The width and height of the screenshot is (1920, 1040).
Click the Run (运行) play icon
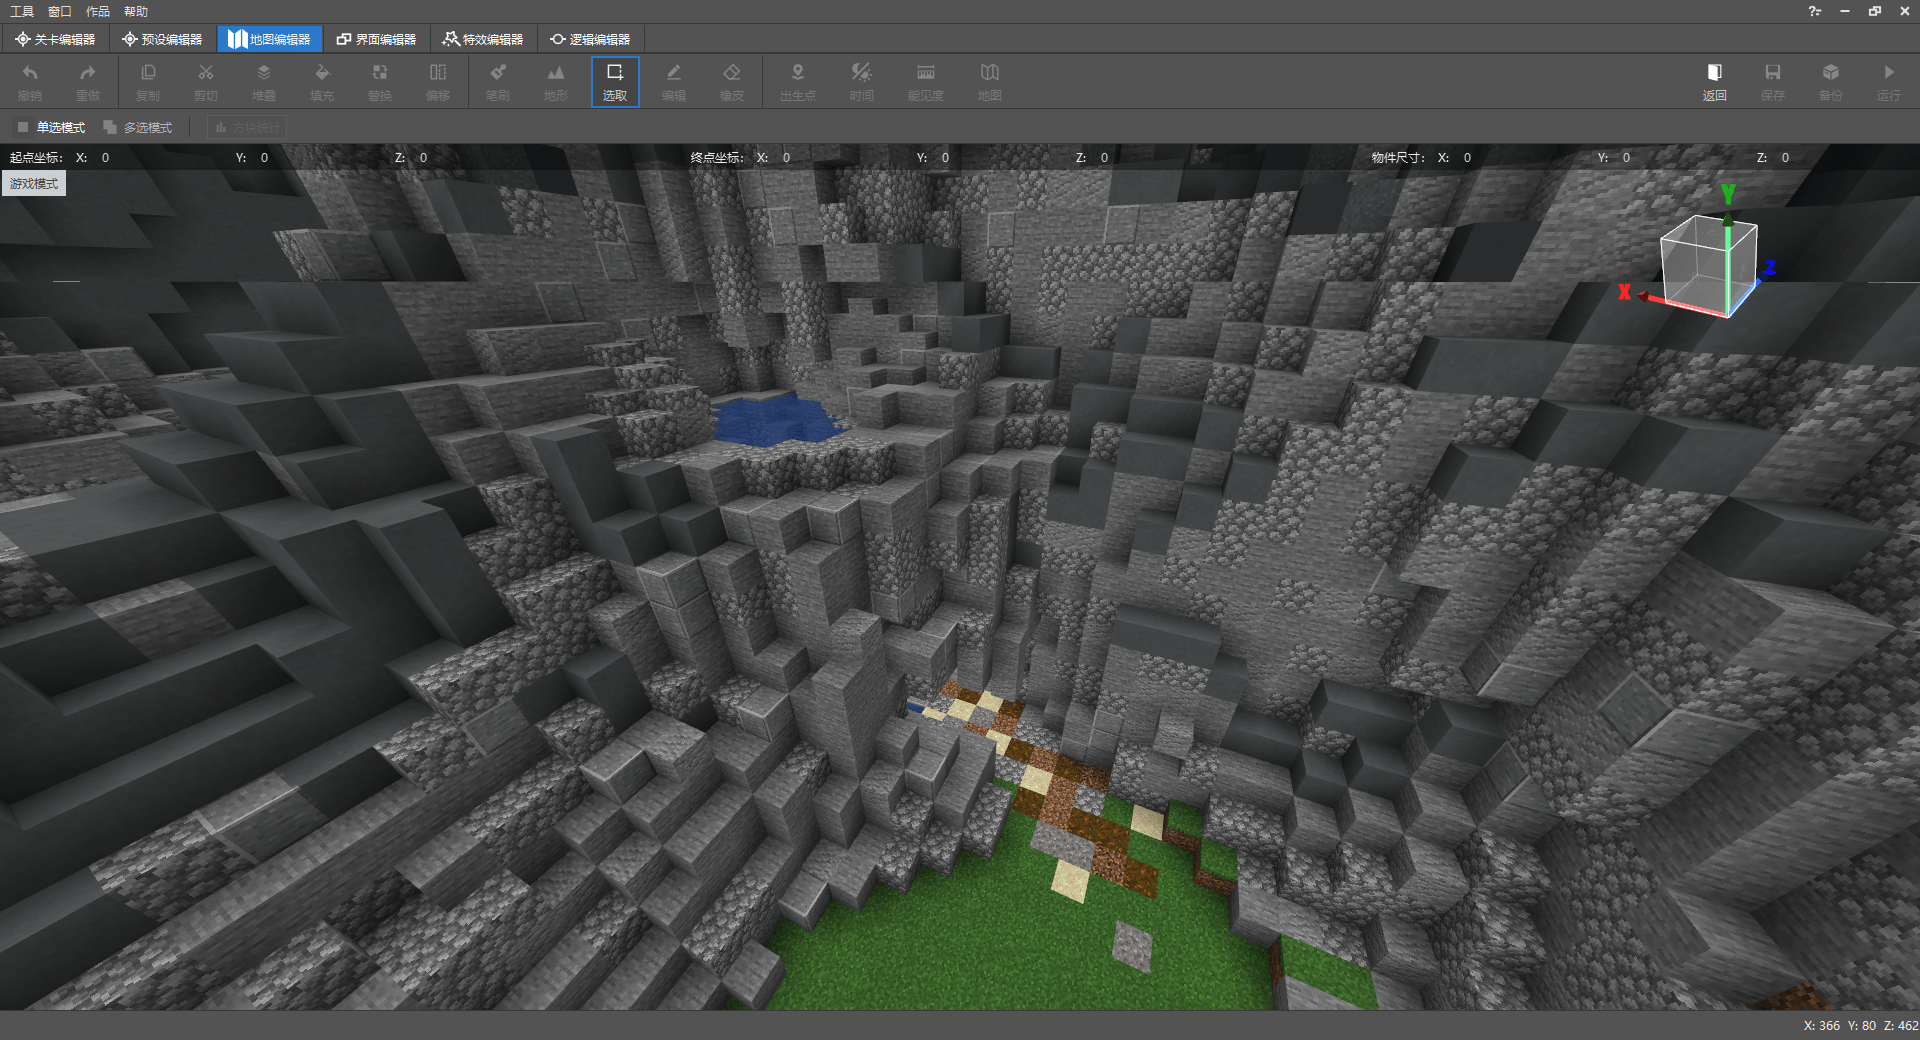(x=1889, y=82)
